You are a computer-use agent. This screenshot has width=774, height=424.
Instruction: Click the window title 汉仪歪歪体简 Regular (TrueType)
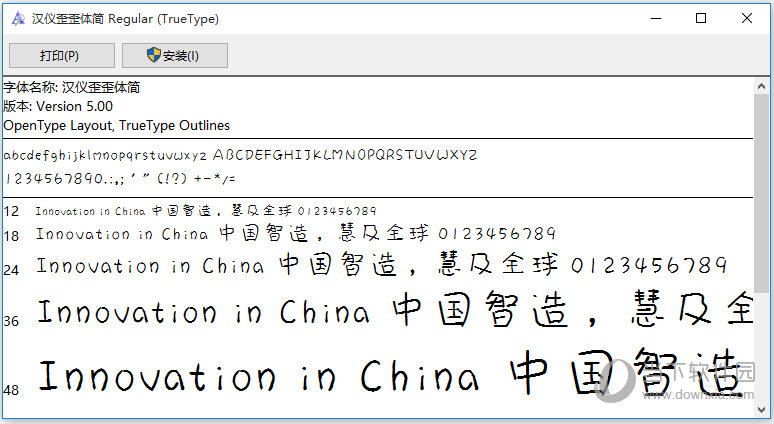click(x=125, y=19)
